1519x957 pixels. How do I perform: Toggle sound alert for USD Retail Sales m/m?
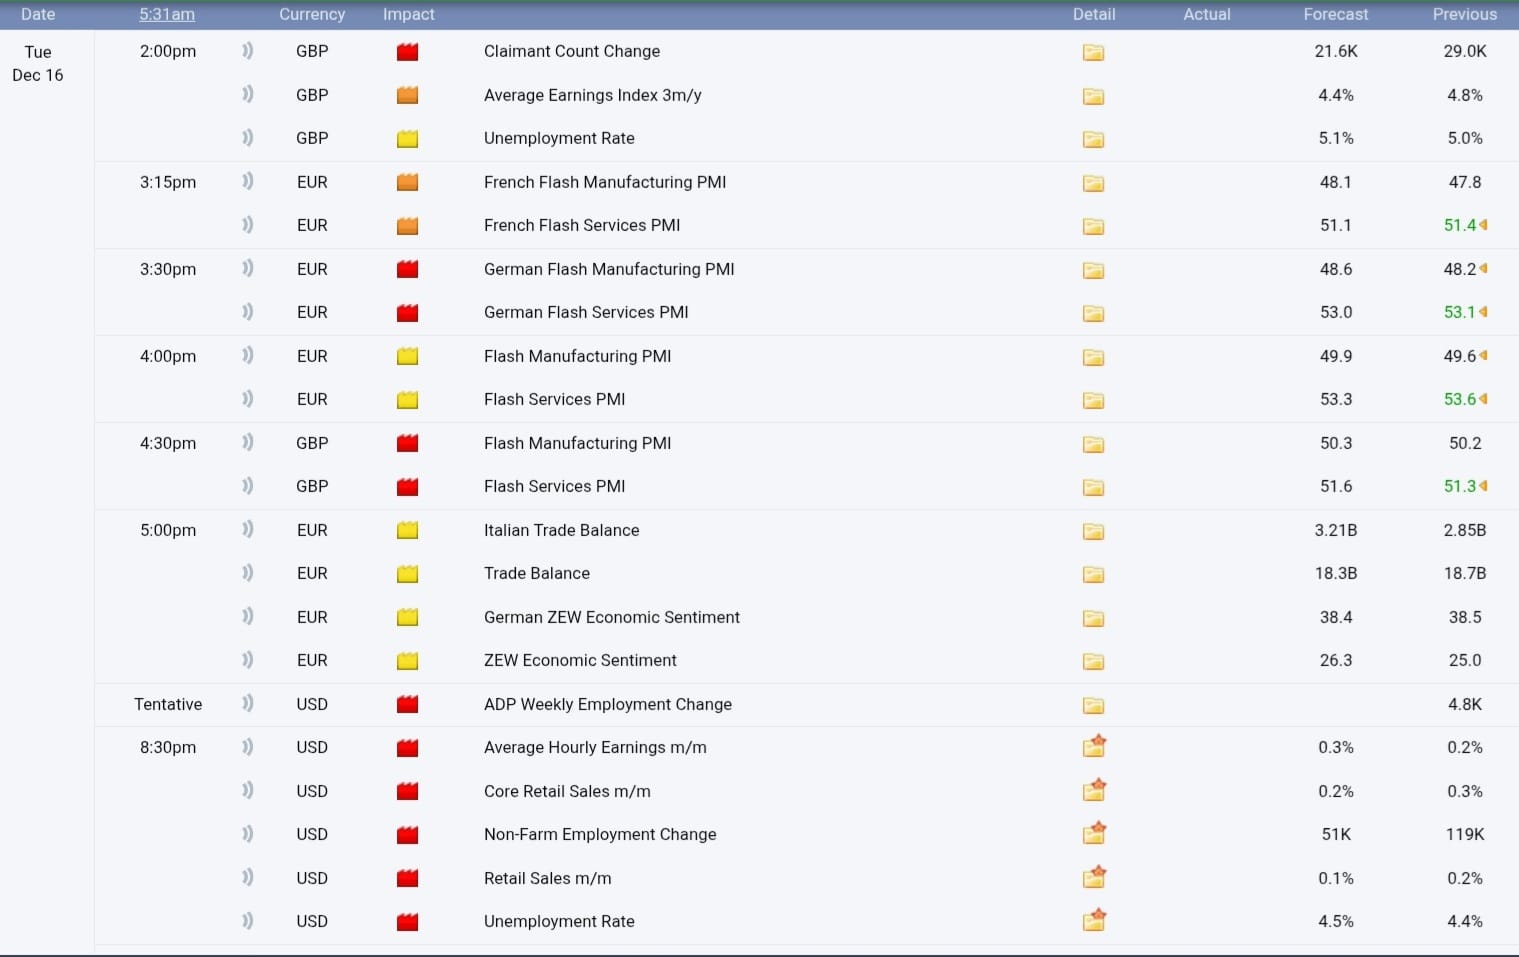point(247,878)
